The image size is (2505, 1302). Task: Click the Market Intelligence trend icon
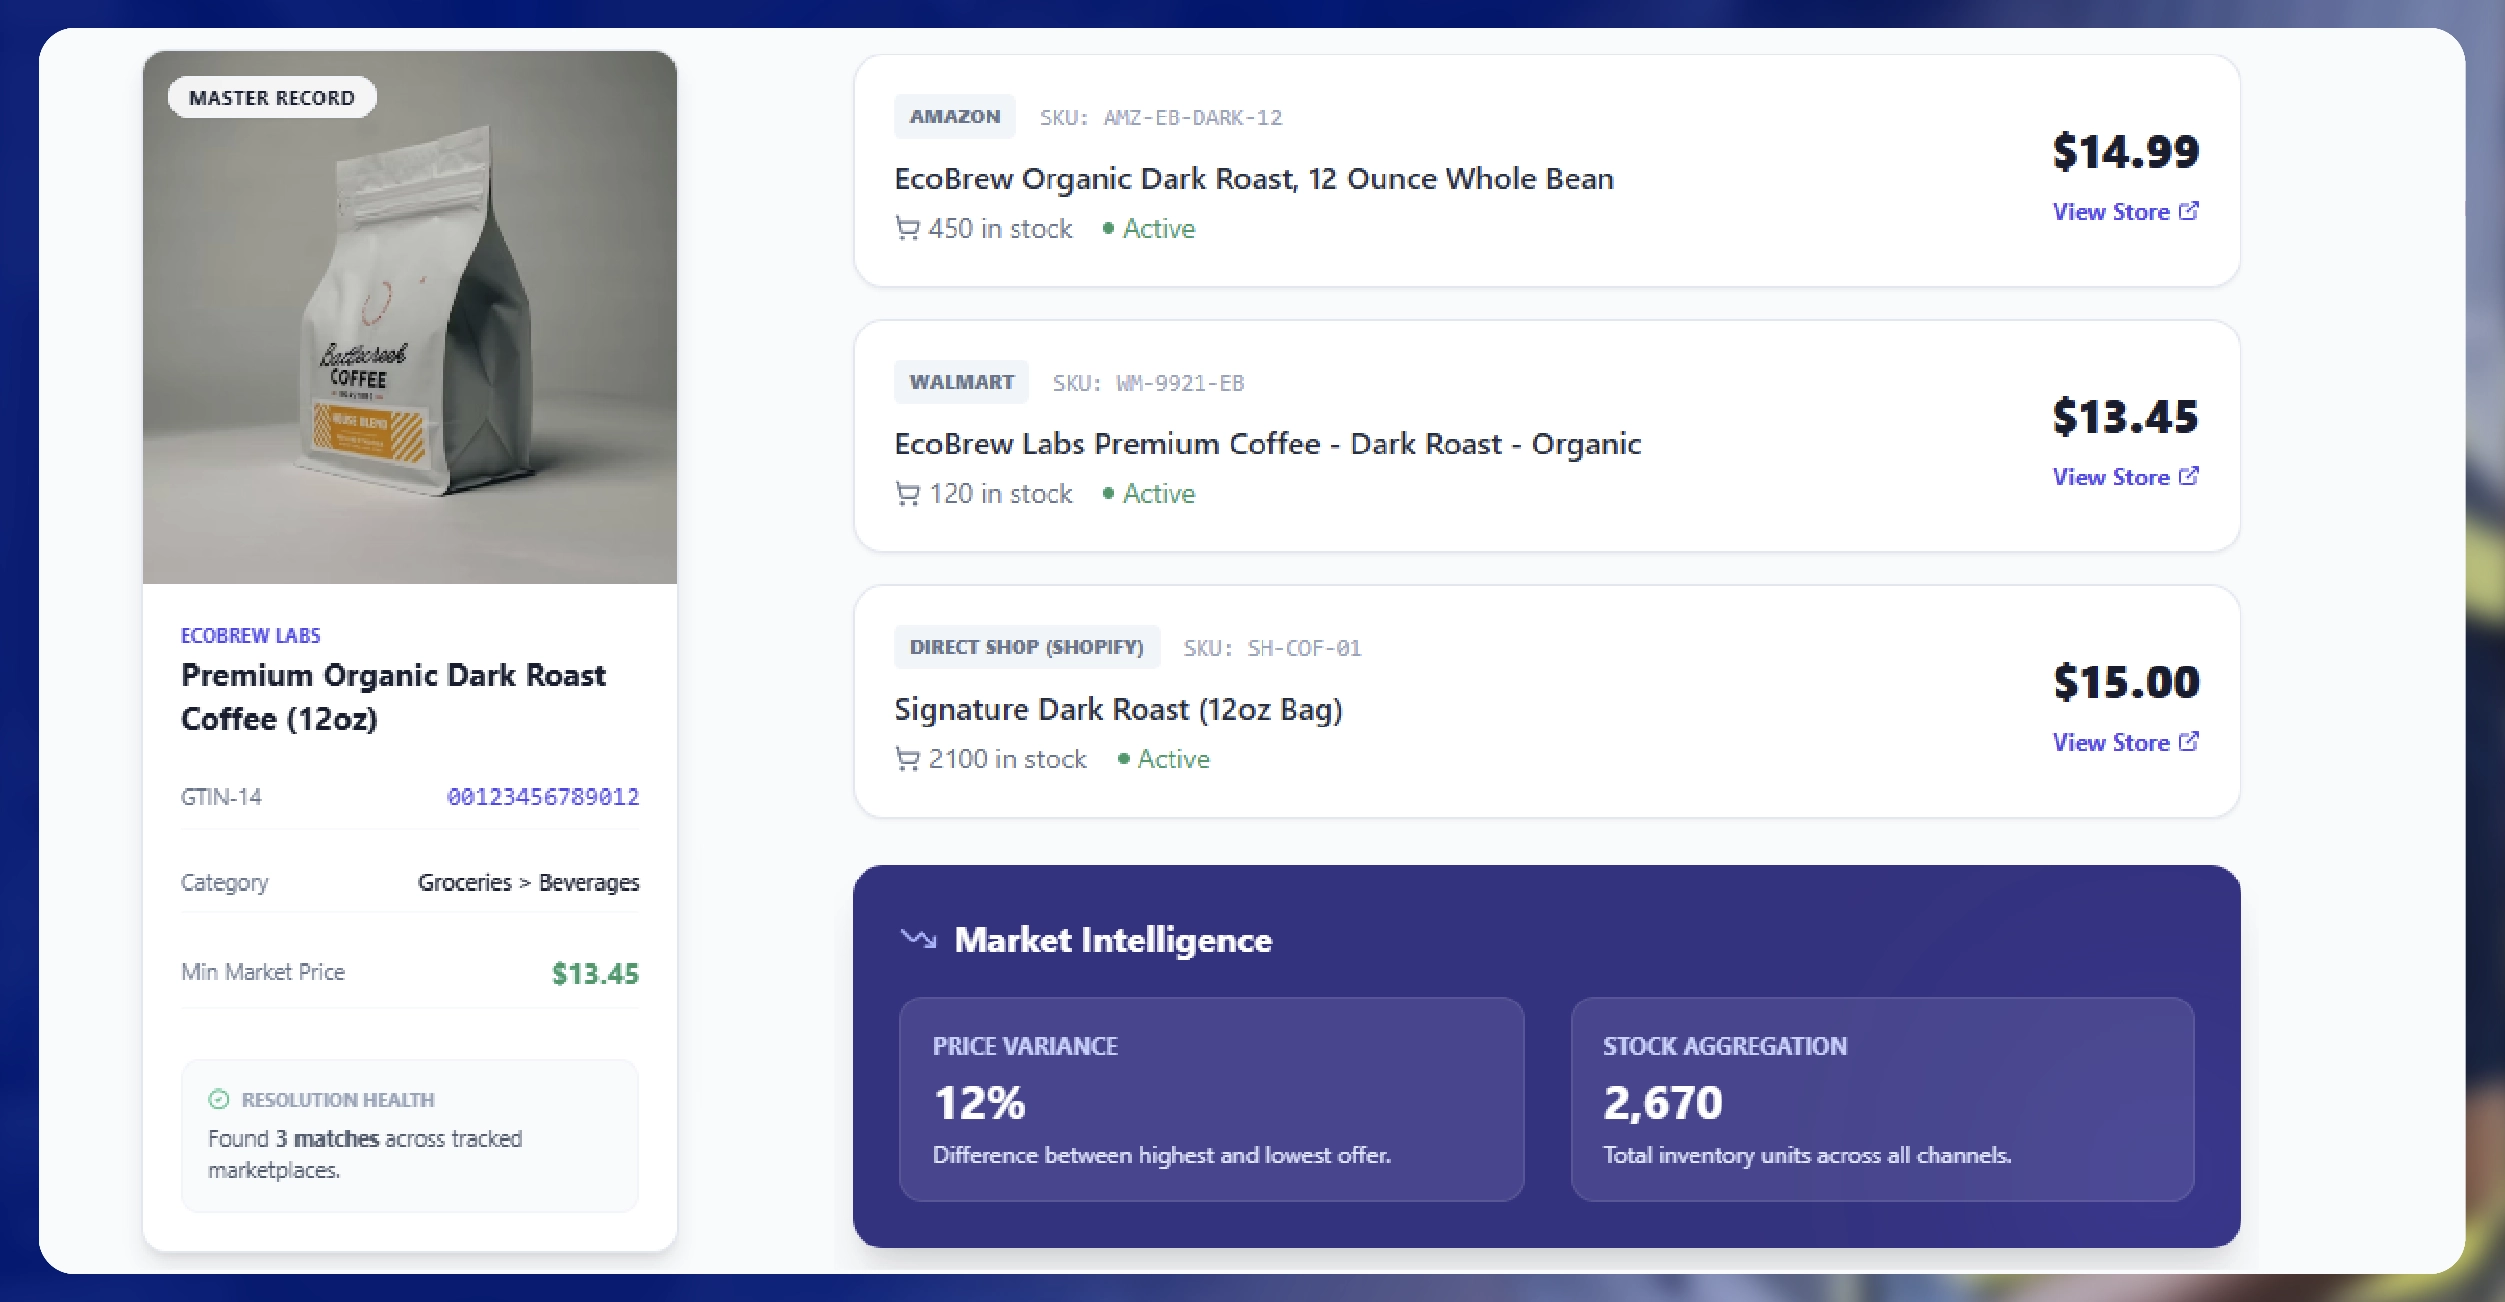click(x=918, y=939)
